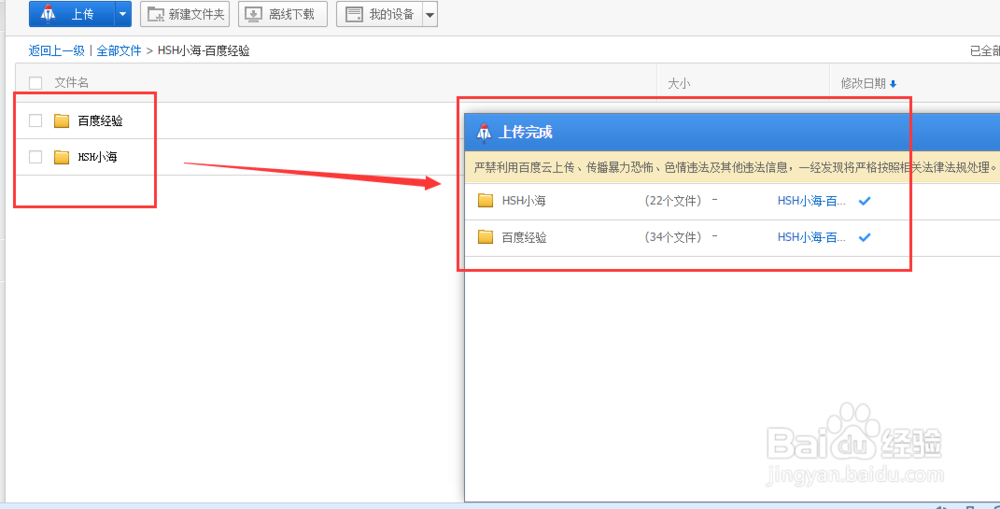1000x509 pixels.
Task: Click the 上传 upload button
Action: pos(71,14)
